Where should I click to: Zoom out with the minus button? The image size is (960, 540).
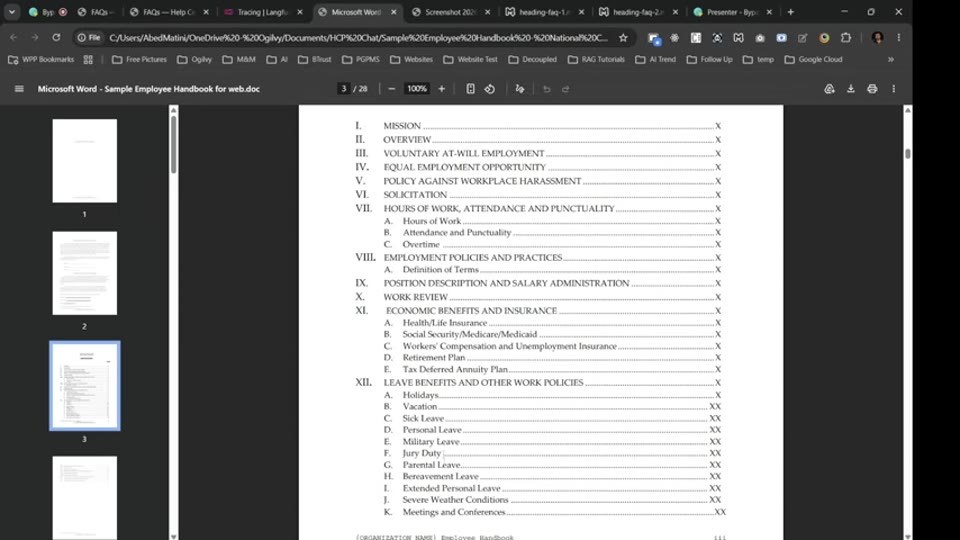coord(392,89)
